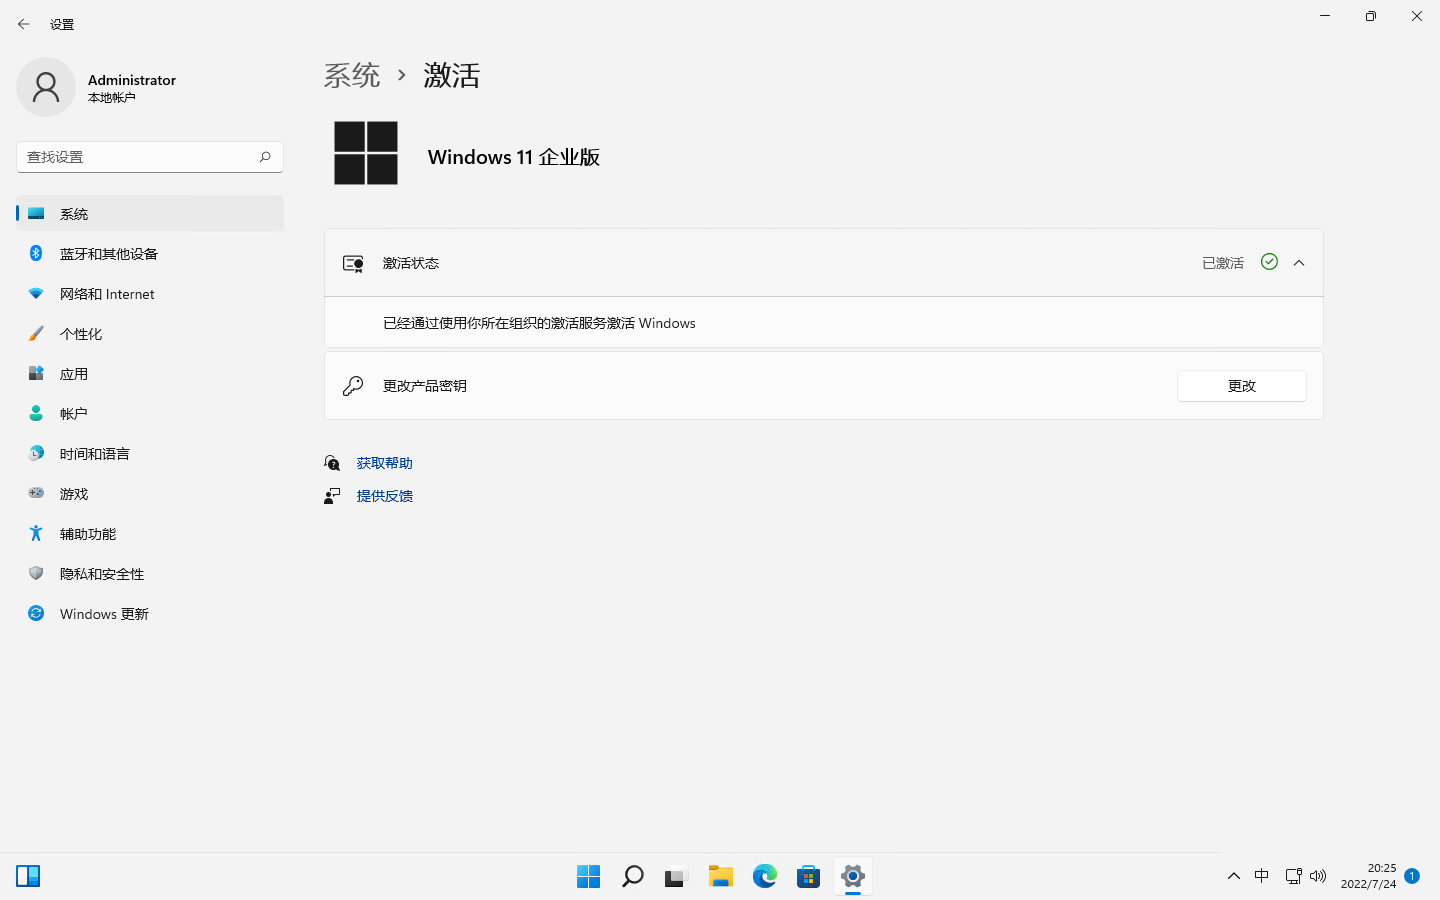Image resolution: width=1440 pixels, height=900 pixels.
Task: Click the 获取帮助 headset icon
Action: (332, 463)
